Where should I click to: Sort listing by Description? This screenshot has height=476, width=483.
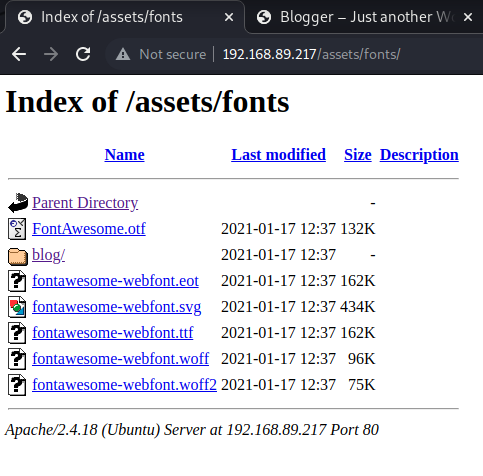pyautogui.click(x=419, y=155)
